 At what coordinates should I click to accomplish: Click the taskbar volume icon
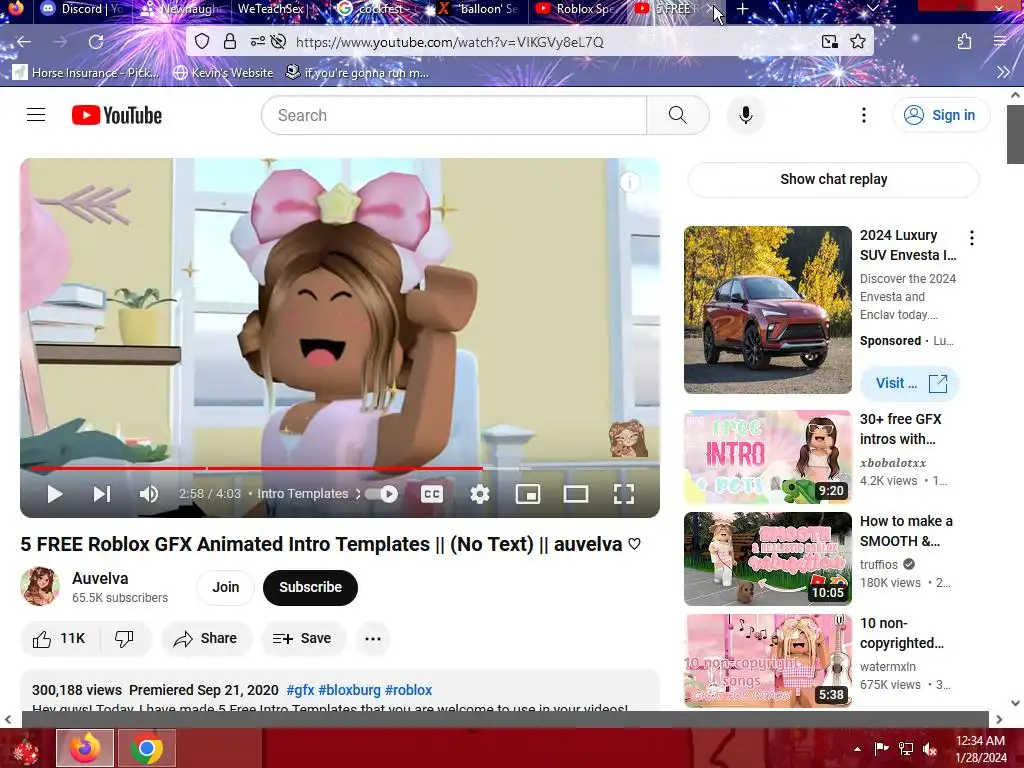coord(930,749)
